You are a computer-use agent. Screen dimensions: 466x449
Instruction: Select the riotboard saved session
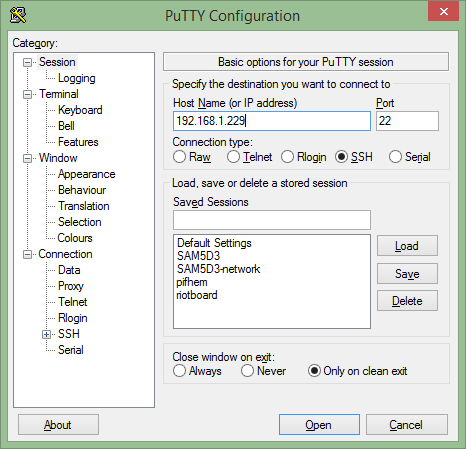pyautogui.click(x=197, y=295)
